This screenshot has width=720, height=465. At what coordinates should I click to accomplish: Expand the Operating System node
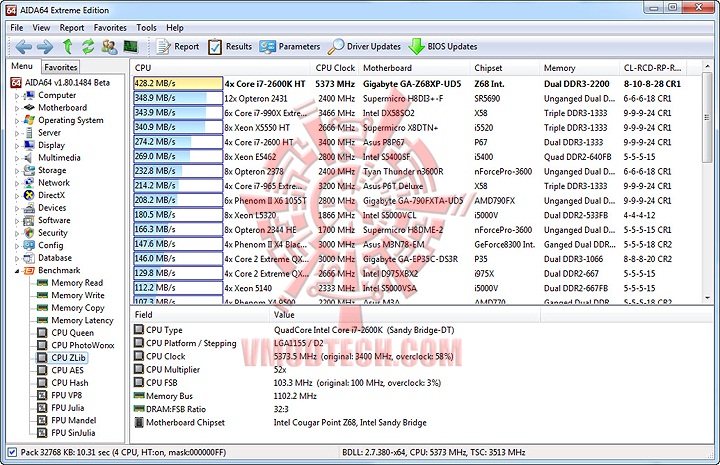17,121
